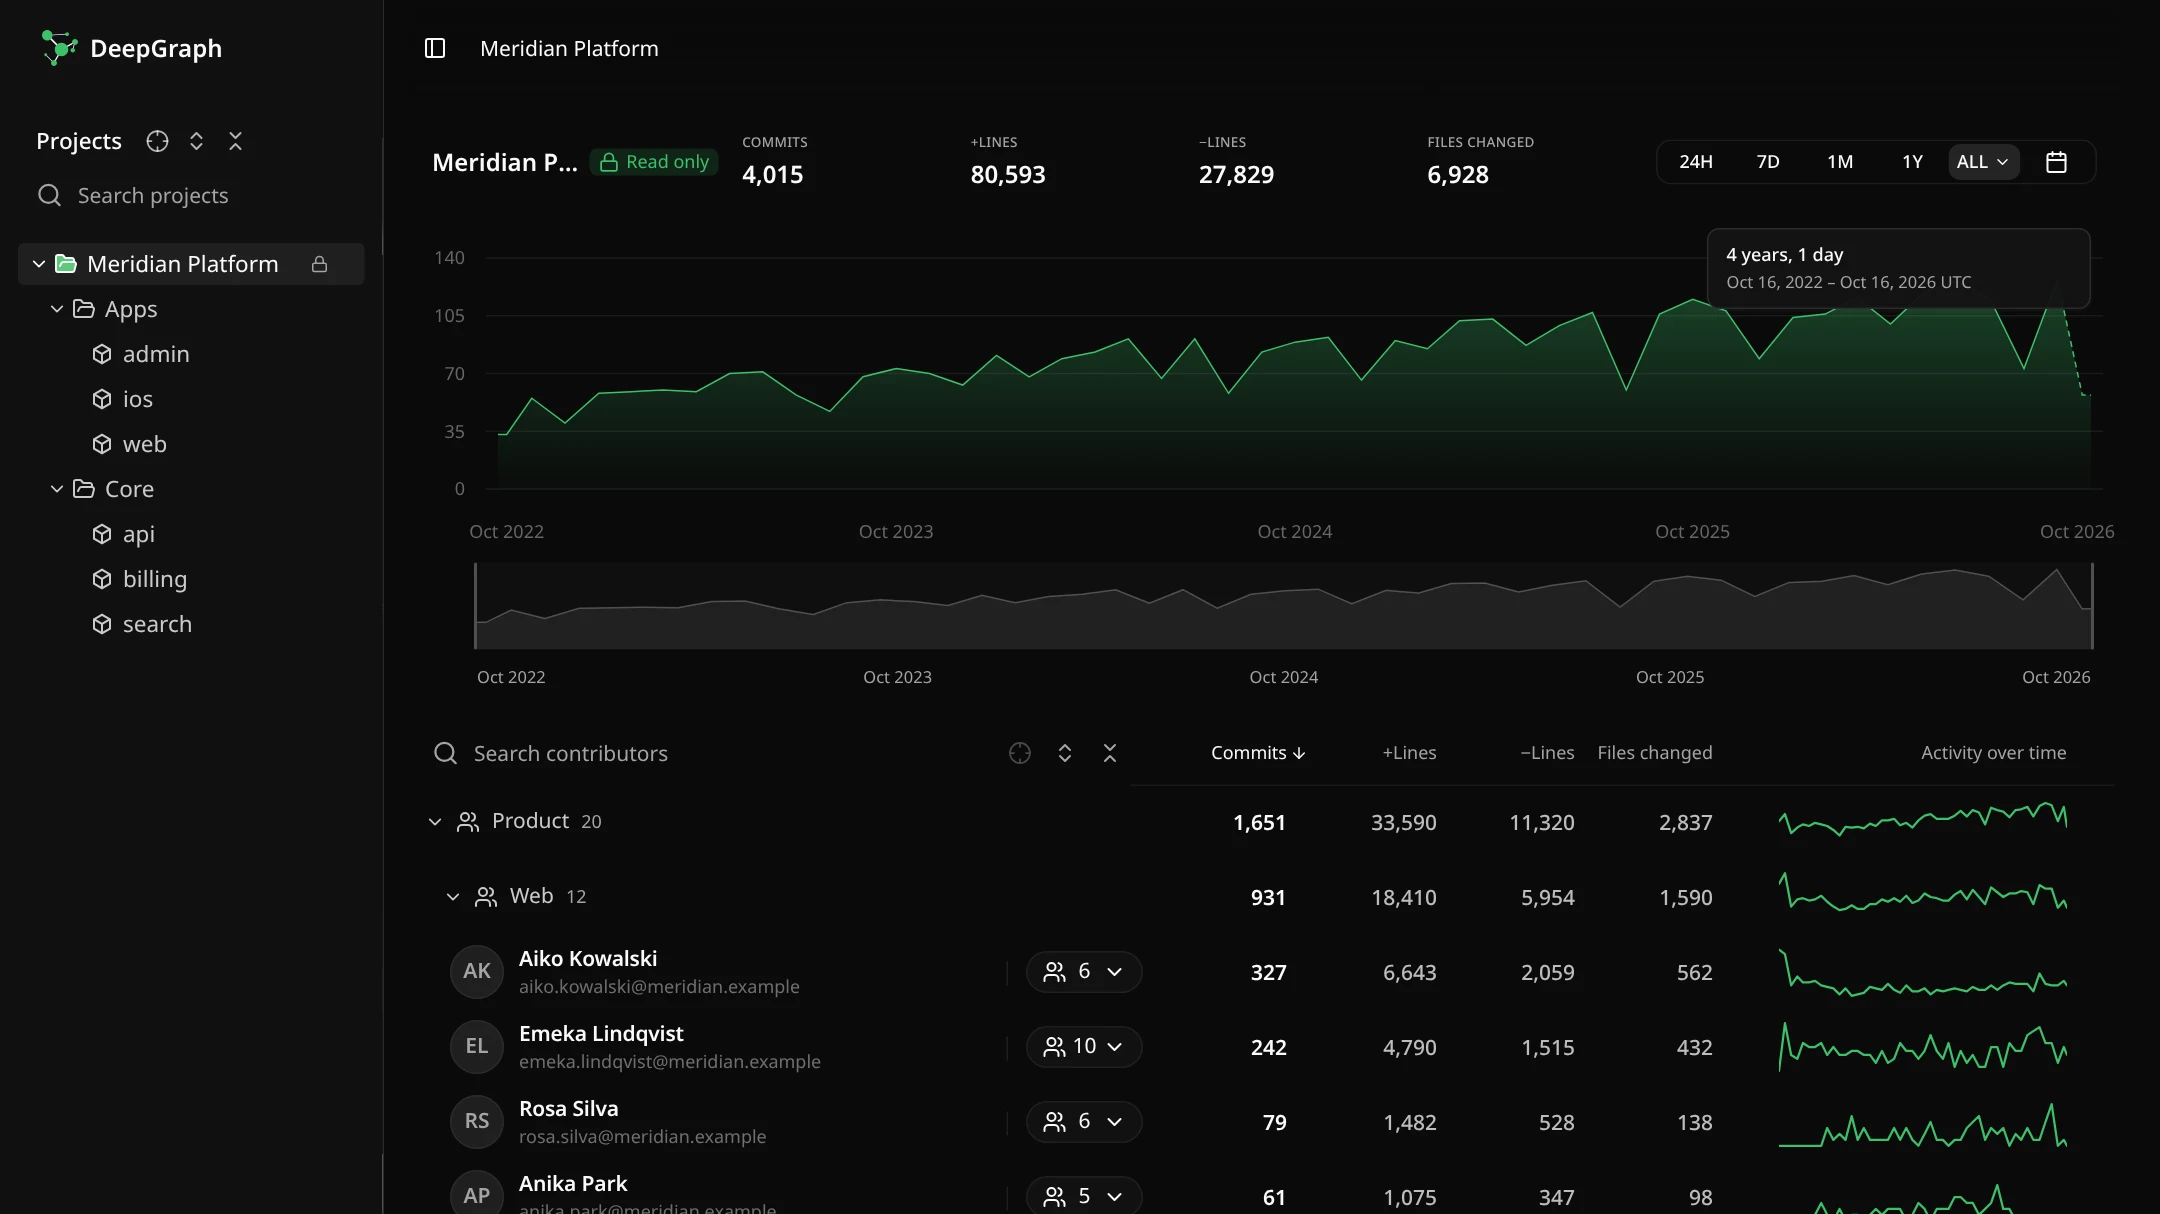This screenshot has width=2160, height=1214.
Task: Click the lock icon on Meridian Platform row
Action: [x=320, y=264]
